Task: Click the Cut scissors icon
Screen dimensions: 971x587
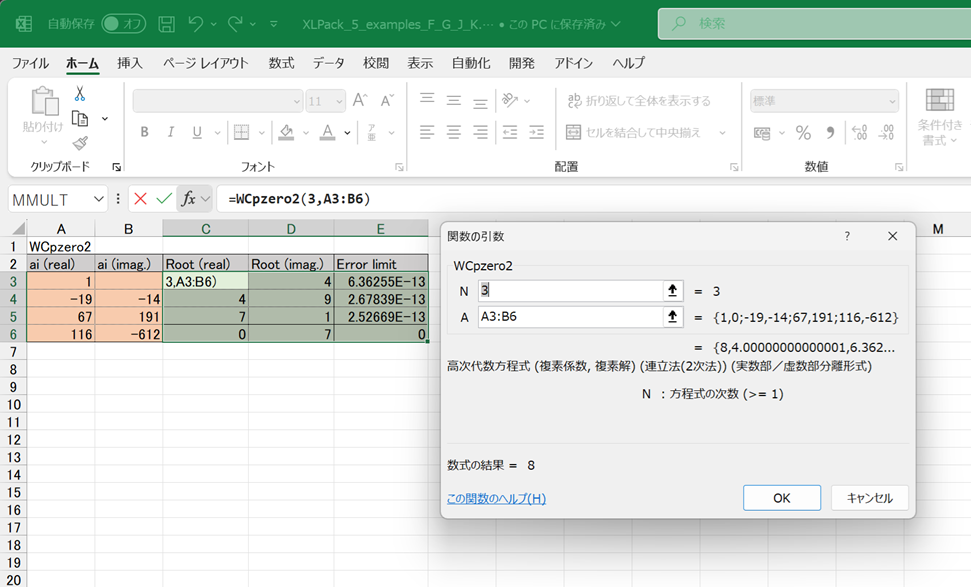Action: [x=79, y=93]
